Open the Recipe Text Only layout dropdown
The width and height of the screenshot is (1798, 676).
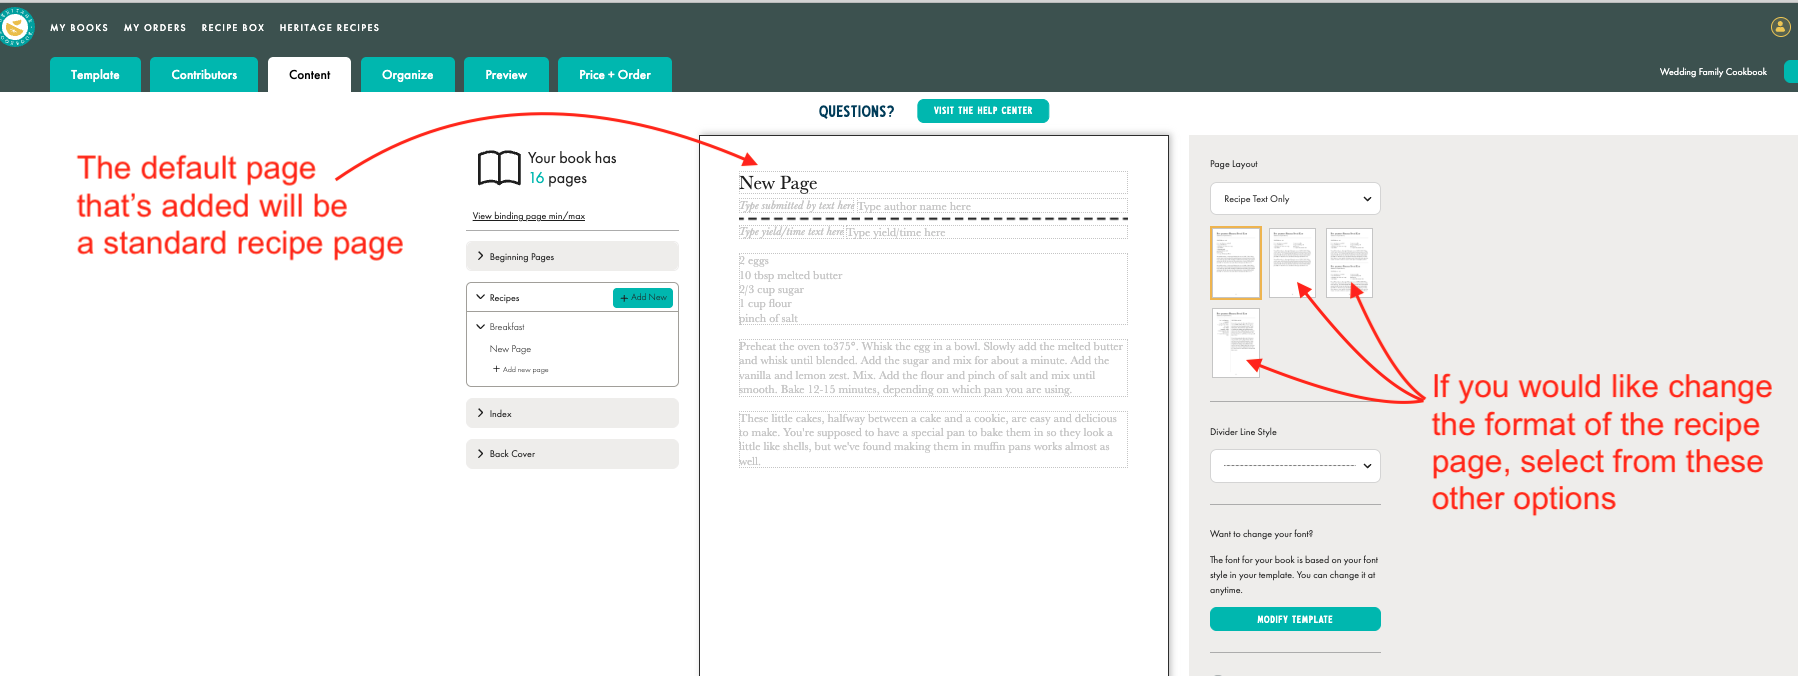pyautogui.click(x=1295, y=199)
